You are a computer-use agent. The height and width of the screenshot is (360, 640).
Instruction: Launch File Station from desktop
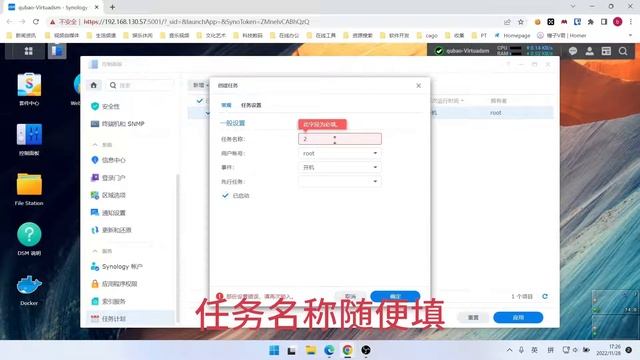(x=29, y=189)
